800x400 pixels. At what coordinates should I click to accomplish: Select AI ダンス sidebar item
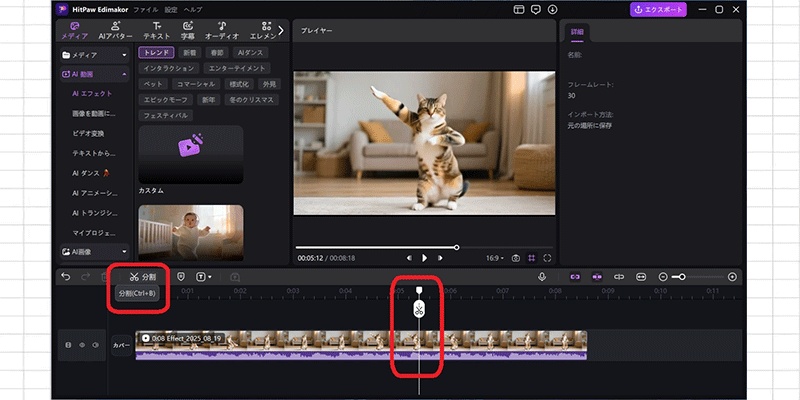[x=91, y=173]
